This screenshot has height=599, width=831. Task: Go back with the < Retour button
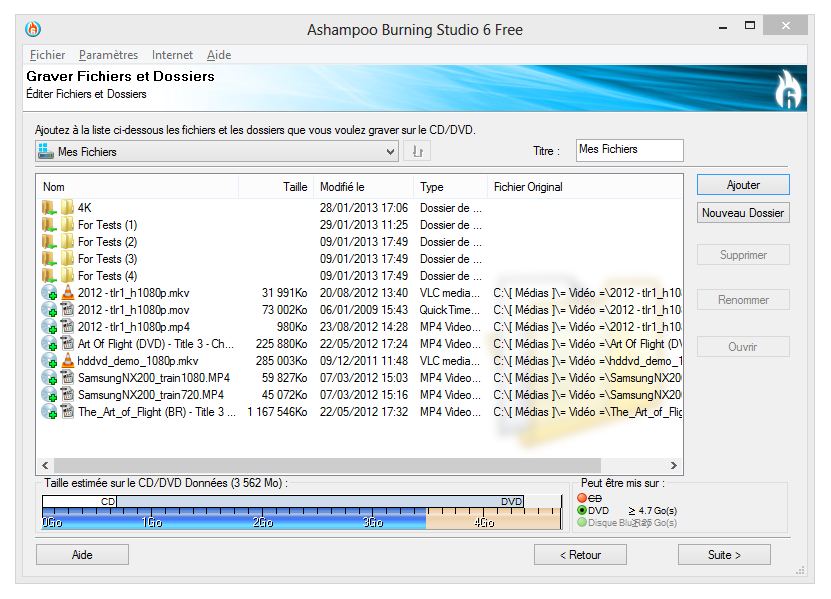(580, 554)
